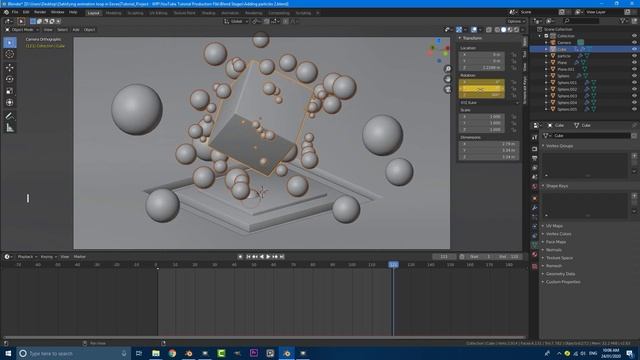Jump to timeline start button
640x360 pixels.
[x=248, y=257]
